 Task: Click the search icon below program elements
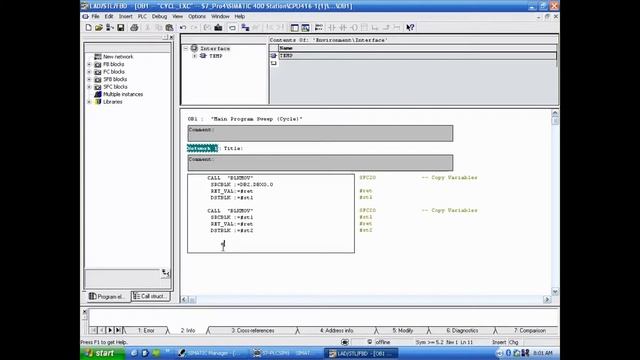(x=165, y=273)
